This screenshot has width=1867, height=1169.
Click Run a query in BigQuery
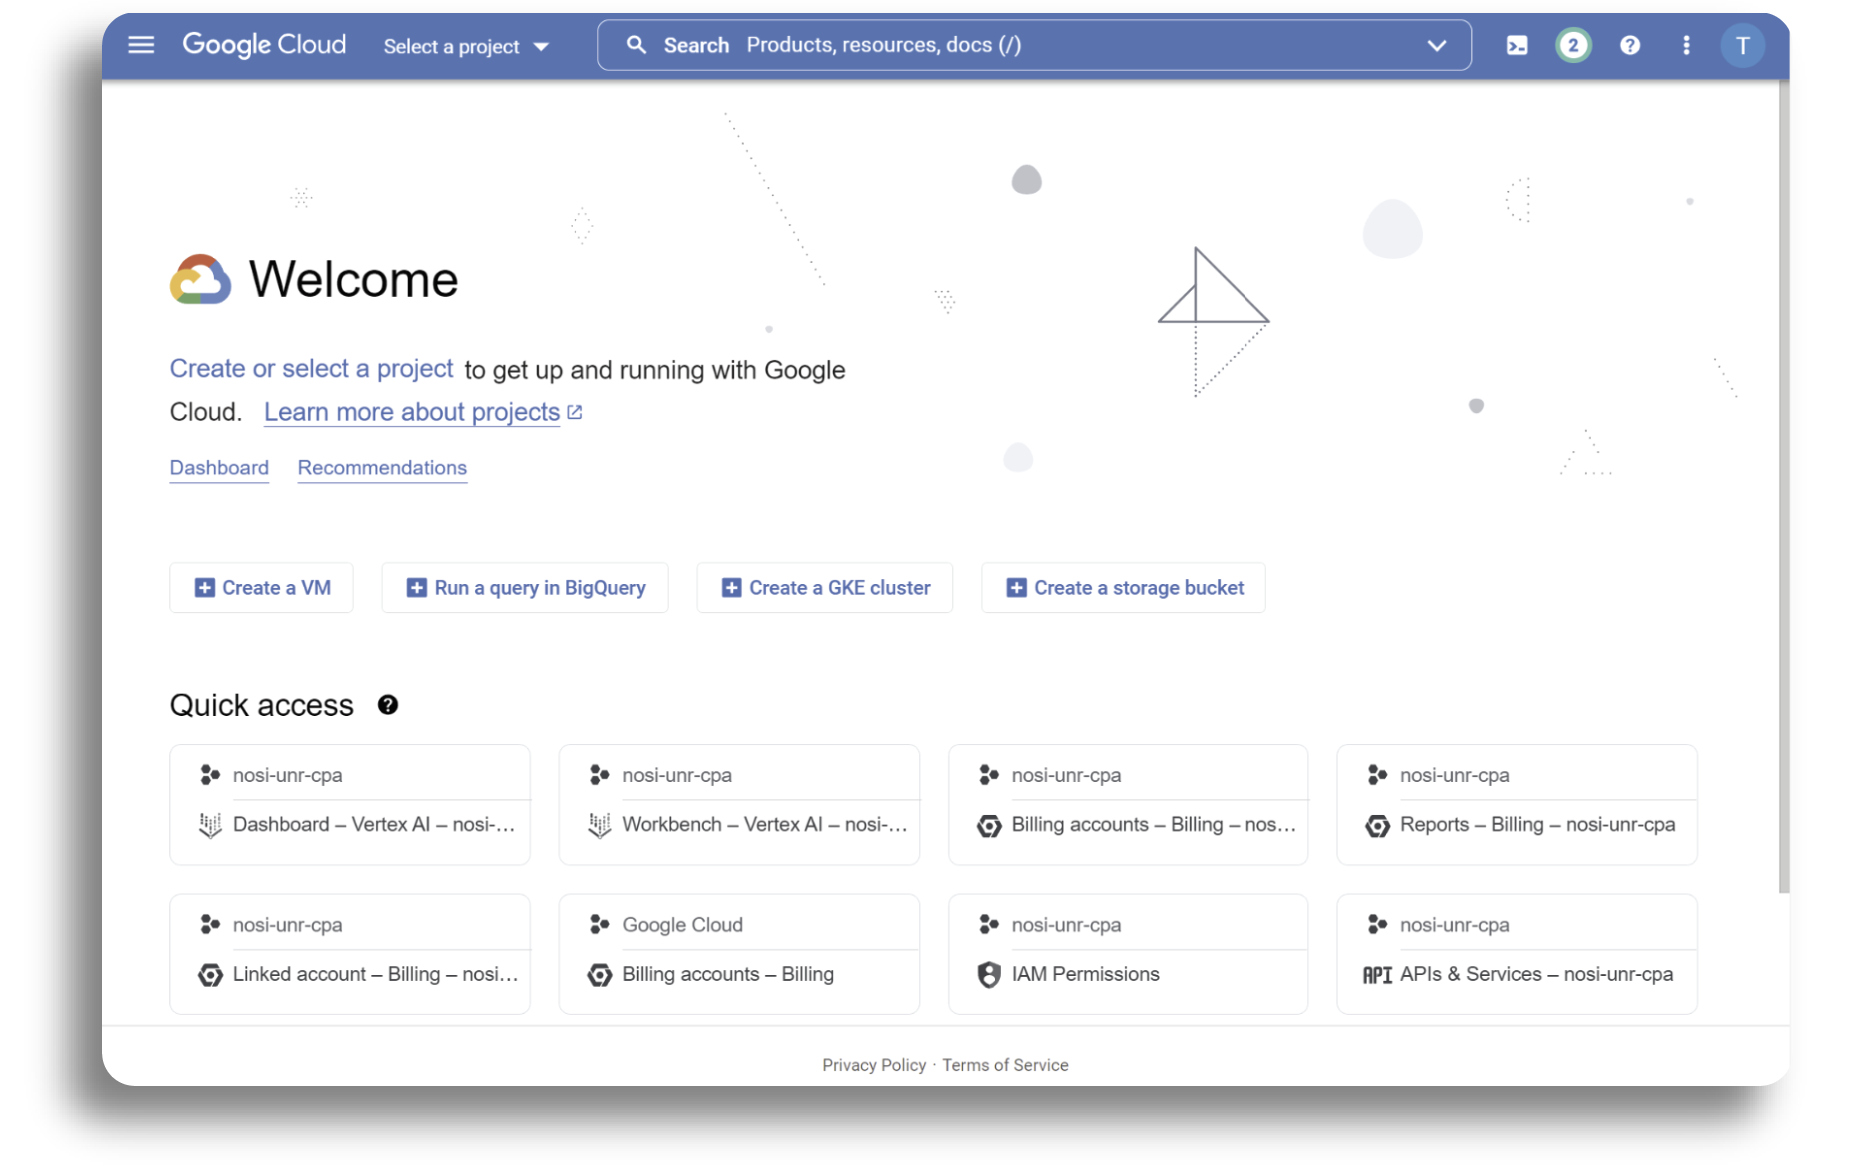pos(525,588)
